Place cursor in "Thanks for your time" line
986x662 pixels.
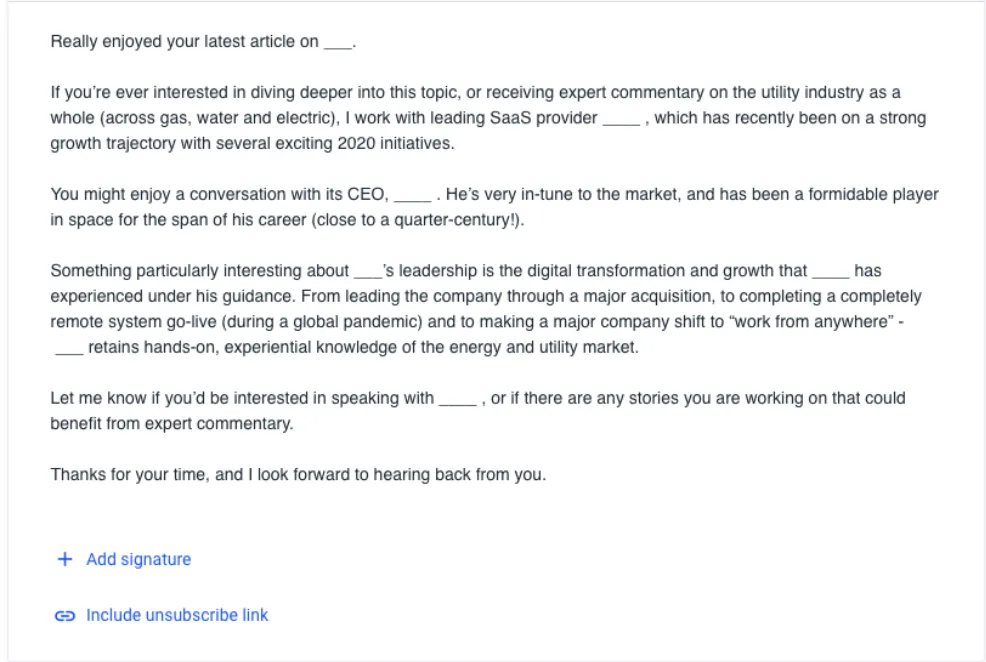130,475
